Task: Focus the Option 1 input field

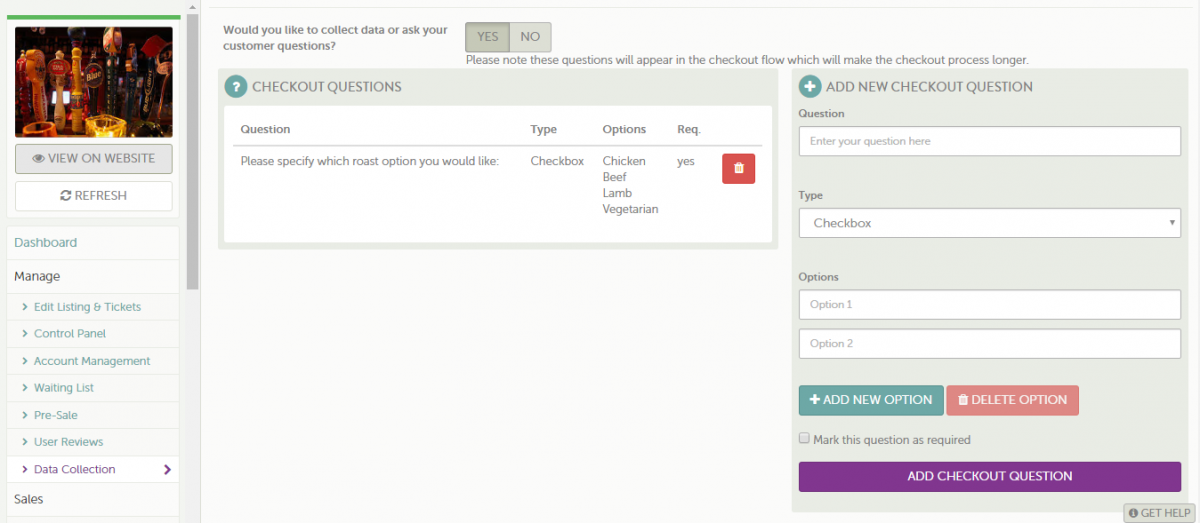Action: click(990, 304)
